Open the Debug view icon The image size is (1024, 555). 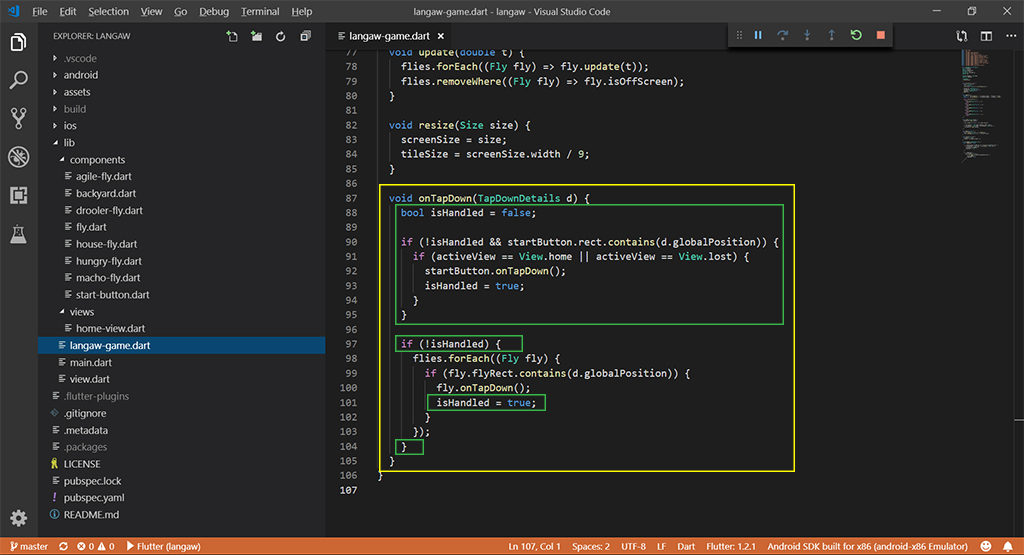[18, 157]
